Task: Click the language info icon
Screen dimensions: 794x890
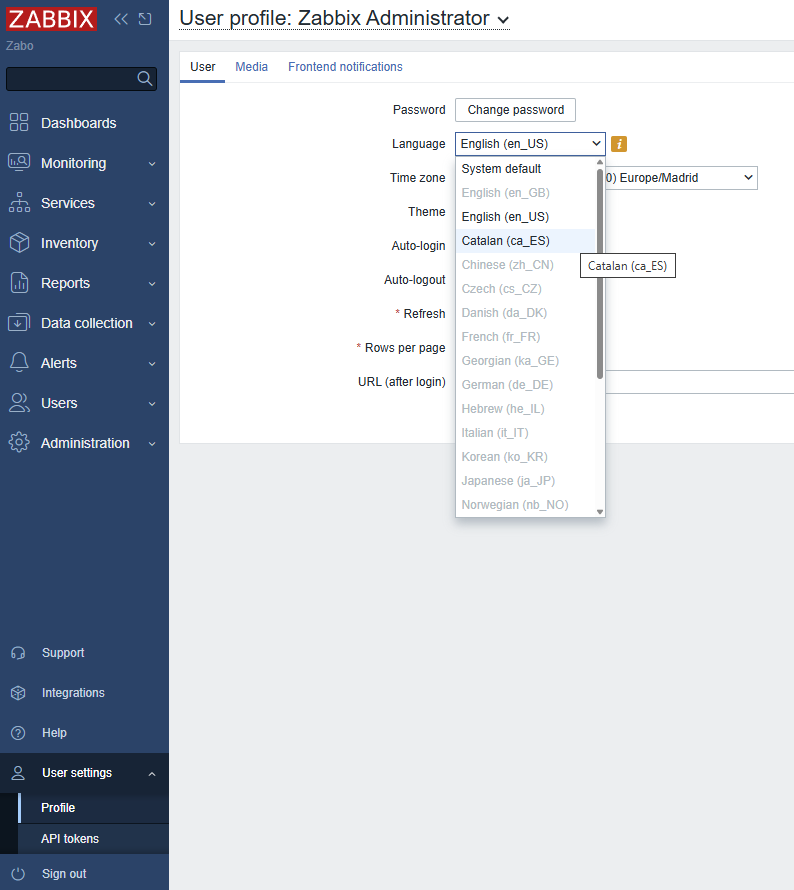Action: pos(619,144)
